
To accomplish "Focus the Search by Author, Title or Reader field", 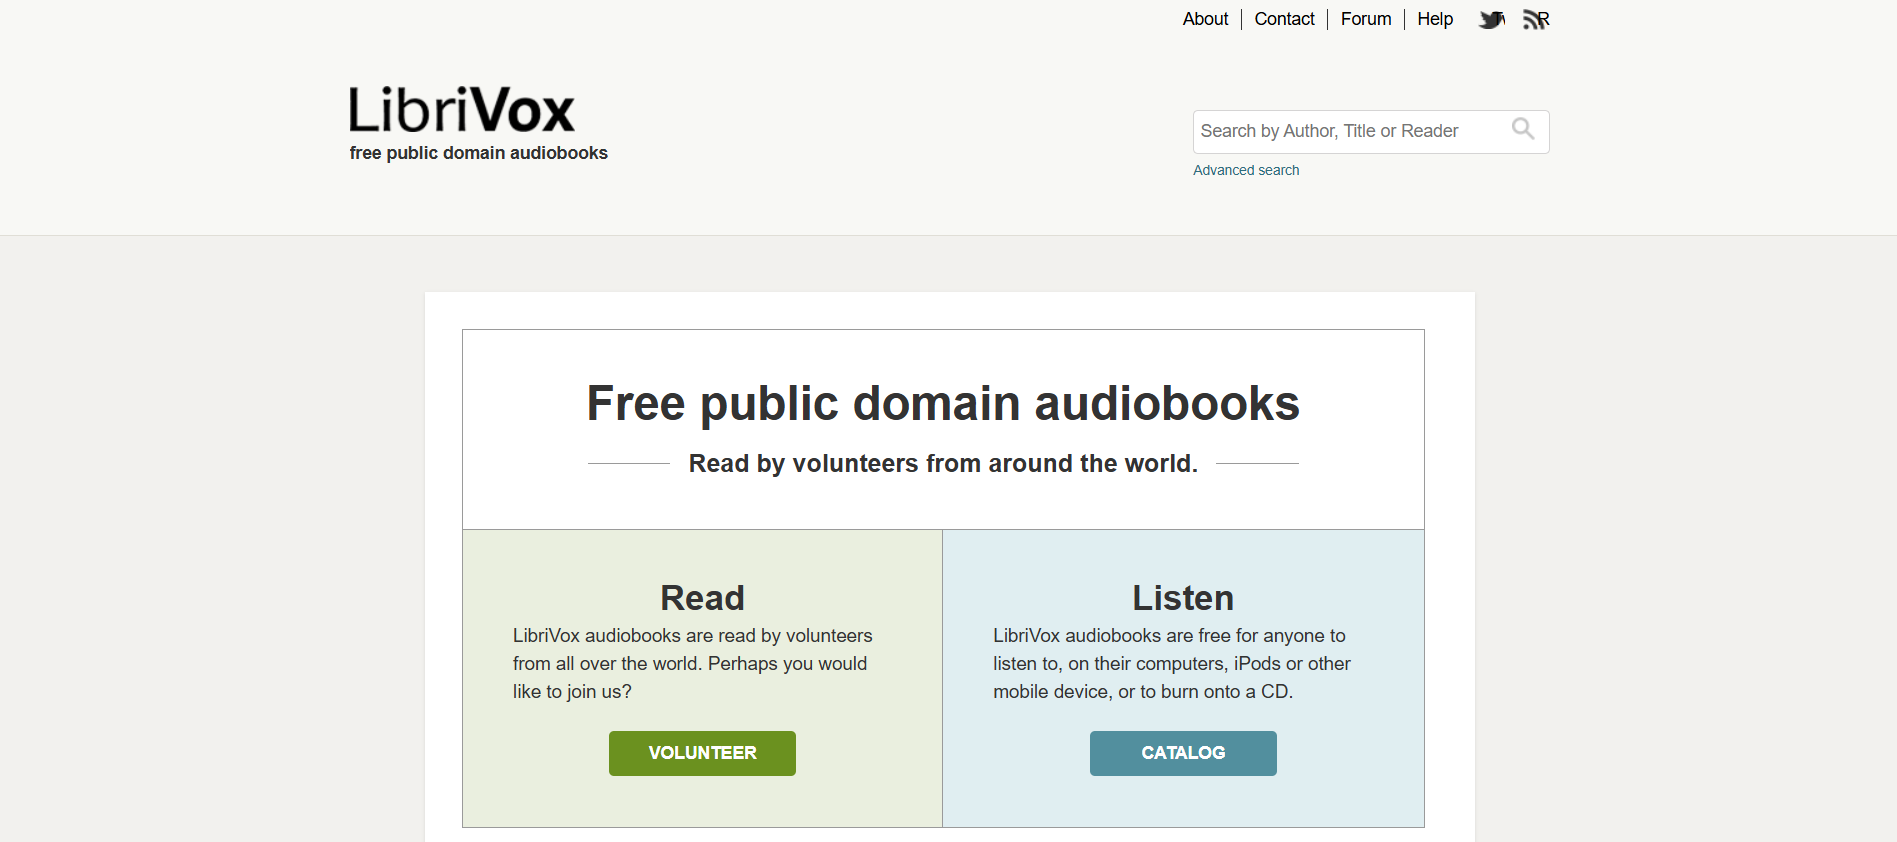I will tap(1371, 132).
